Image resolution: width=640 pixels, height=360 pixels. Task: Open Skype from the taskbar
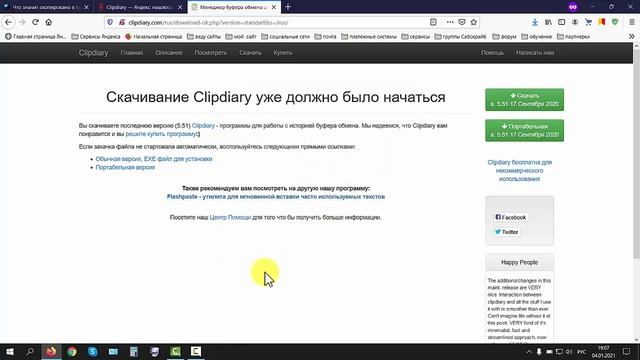click(92, 351)
